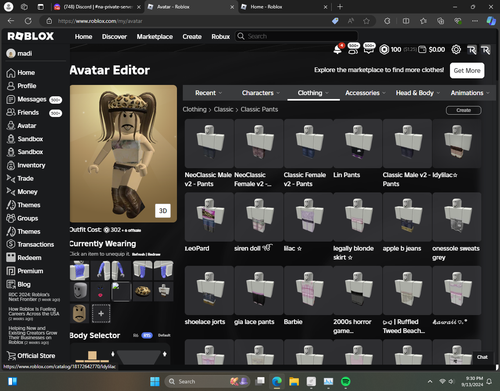Screen dimensions: 500x391
Task: Click the Robux balance hexagon icon
Action: [x=384, y=50]
